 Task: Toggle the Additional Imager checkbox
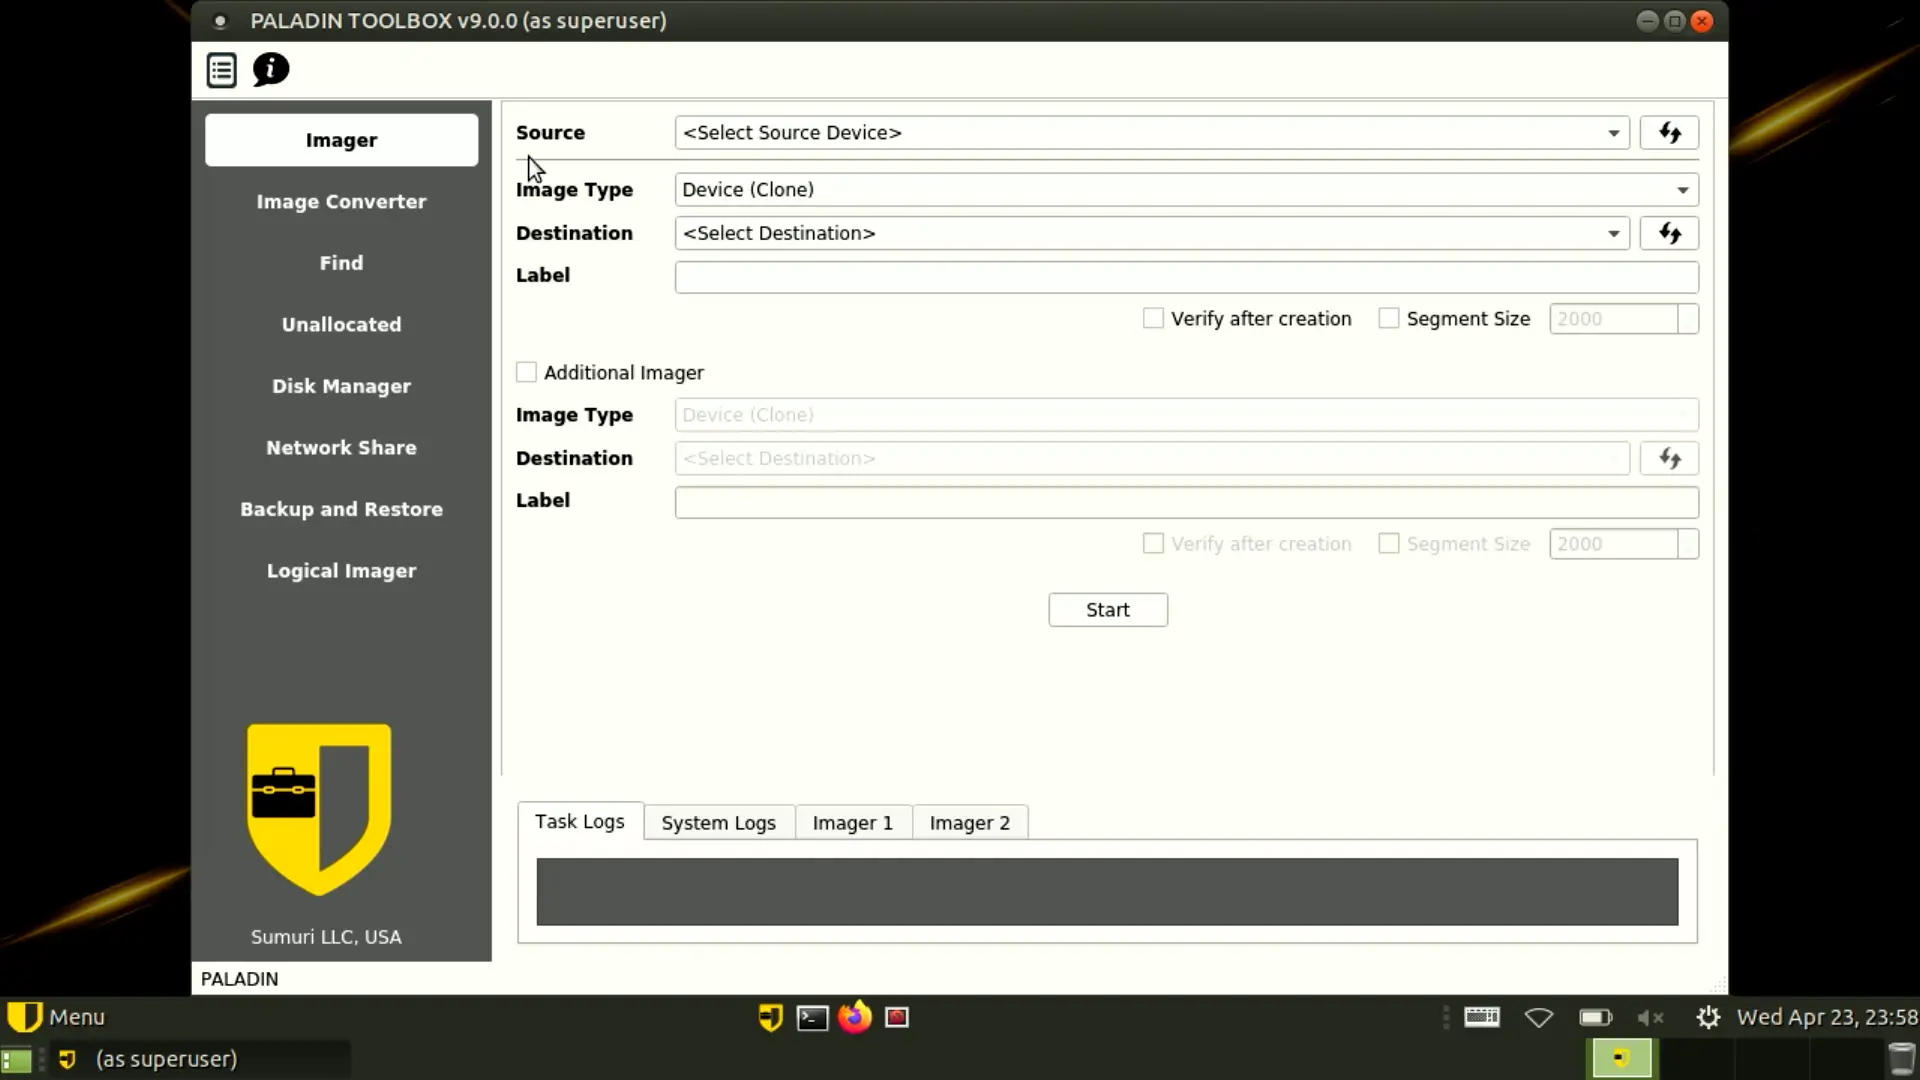(x=526, y=373)
